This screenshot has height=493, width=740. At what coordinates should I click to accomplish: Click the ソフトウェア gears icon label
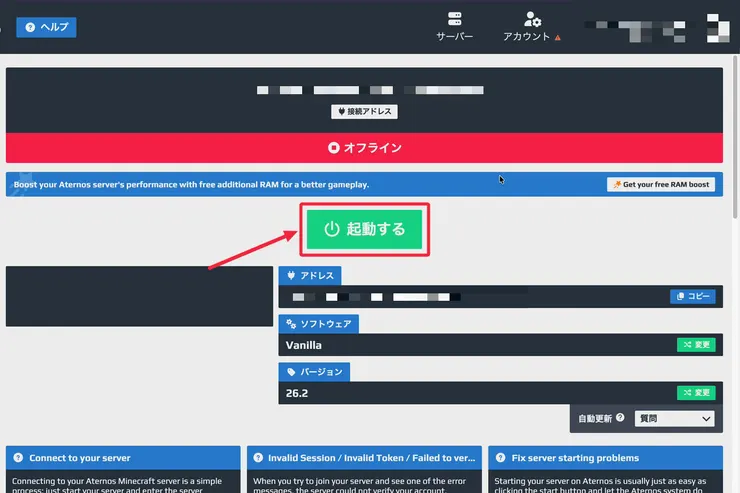coord(319,324)
